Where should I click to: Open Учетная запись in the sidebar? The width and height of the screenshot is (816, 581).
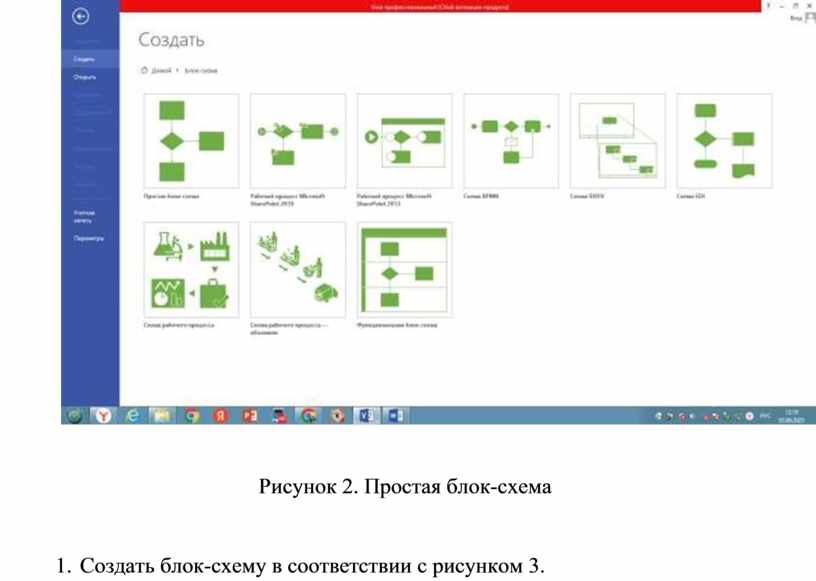pos(84,216)
